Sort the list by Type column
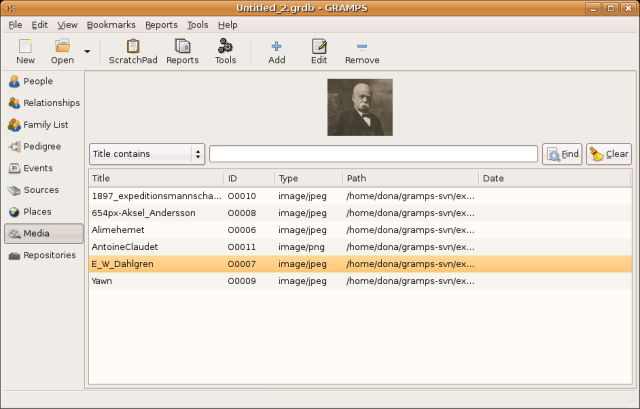Viewport: 640px width, 409px height. tap(306, 178)
